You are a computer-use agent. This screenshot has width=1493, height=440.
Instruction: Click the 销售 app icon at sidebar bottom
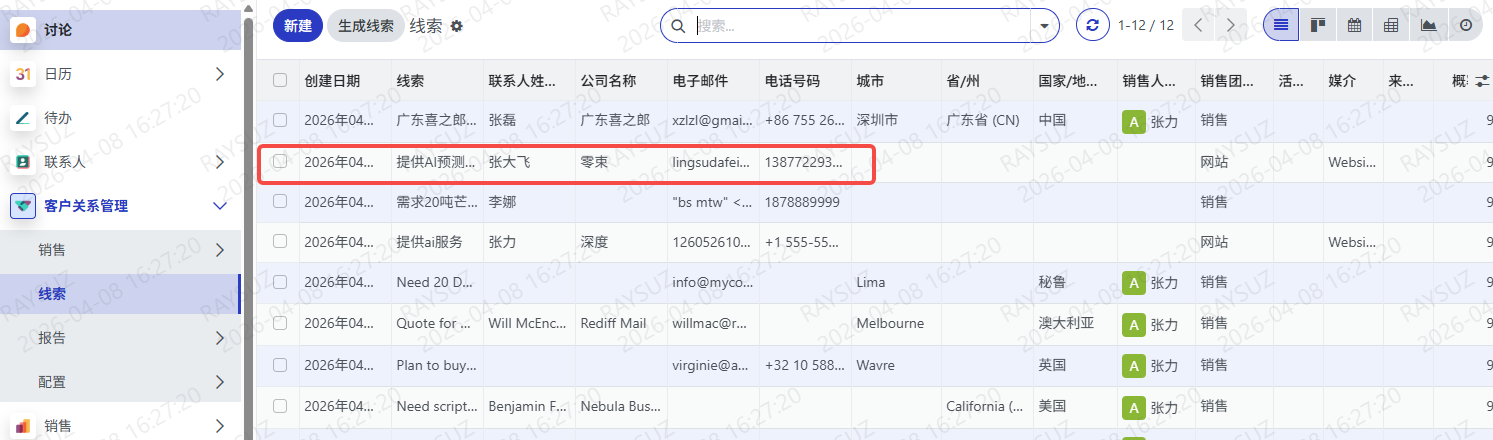(23, 427)
